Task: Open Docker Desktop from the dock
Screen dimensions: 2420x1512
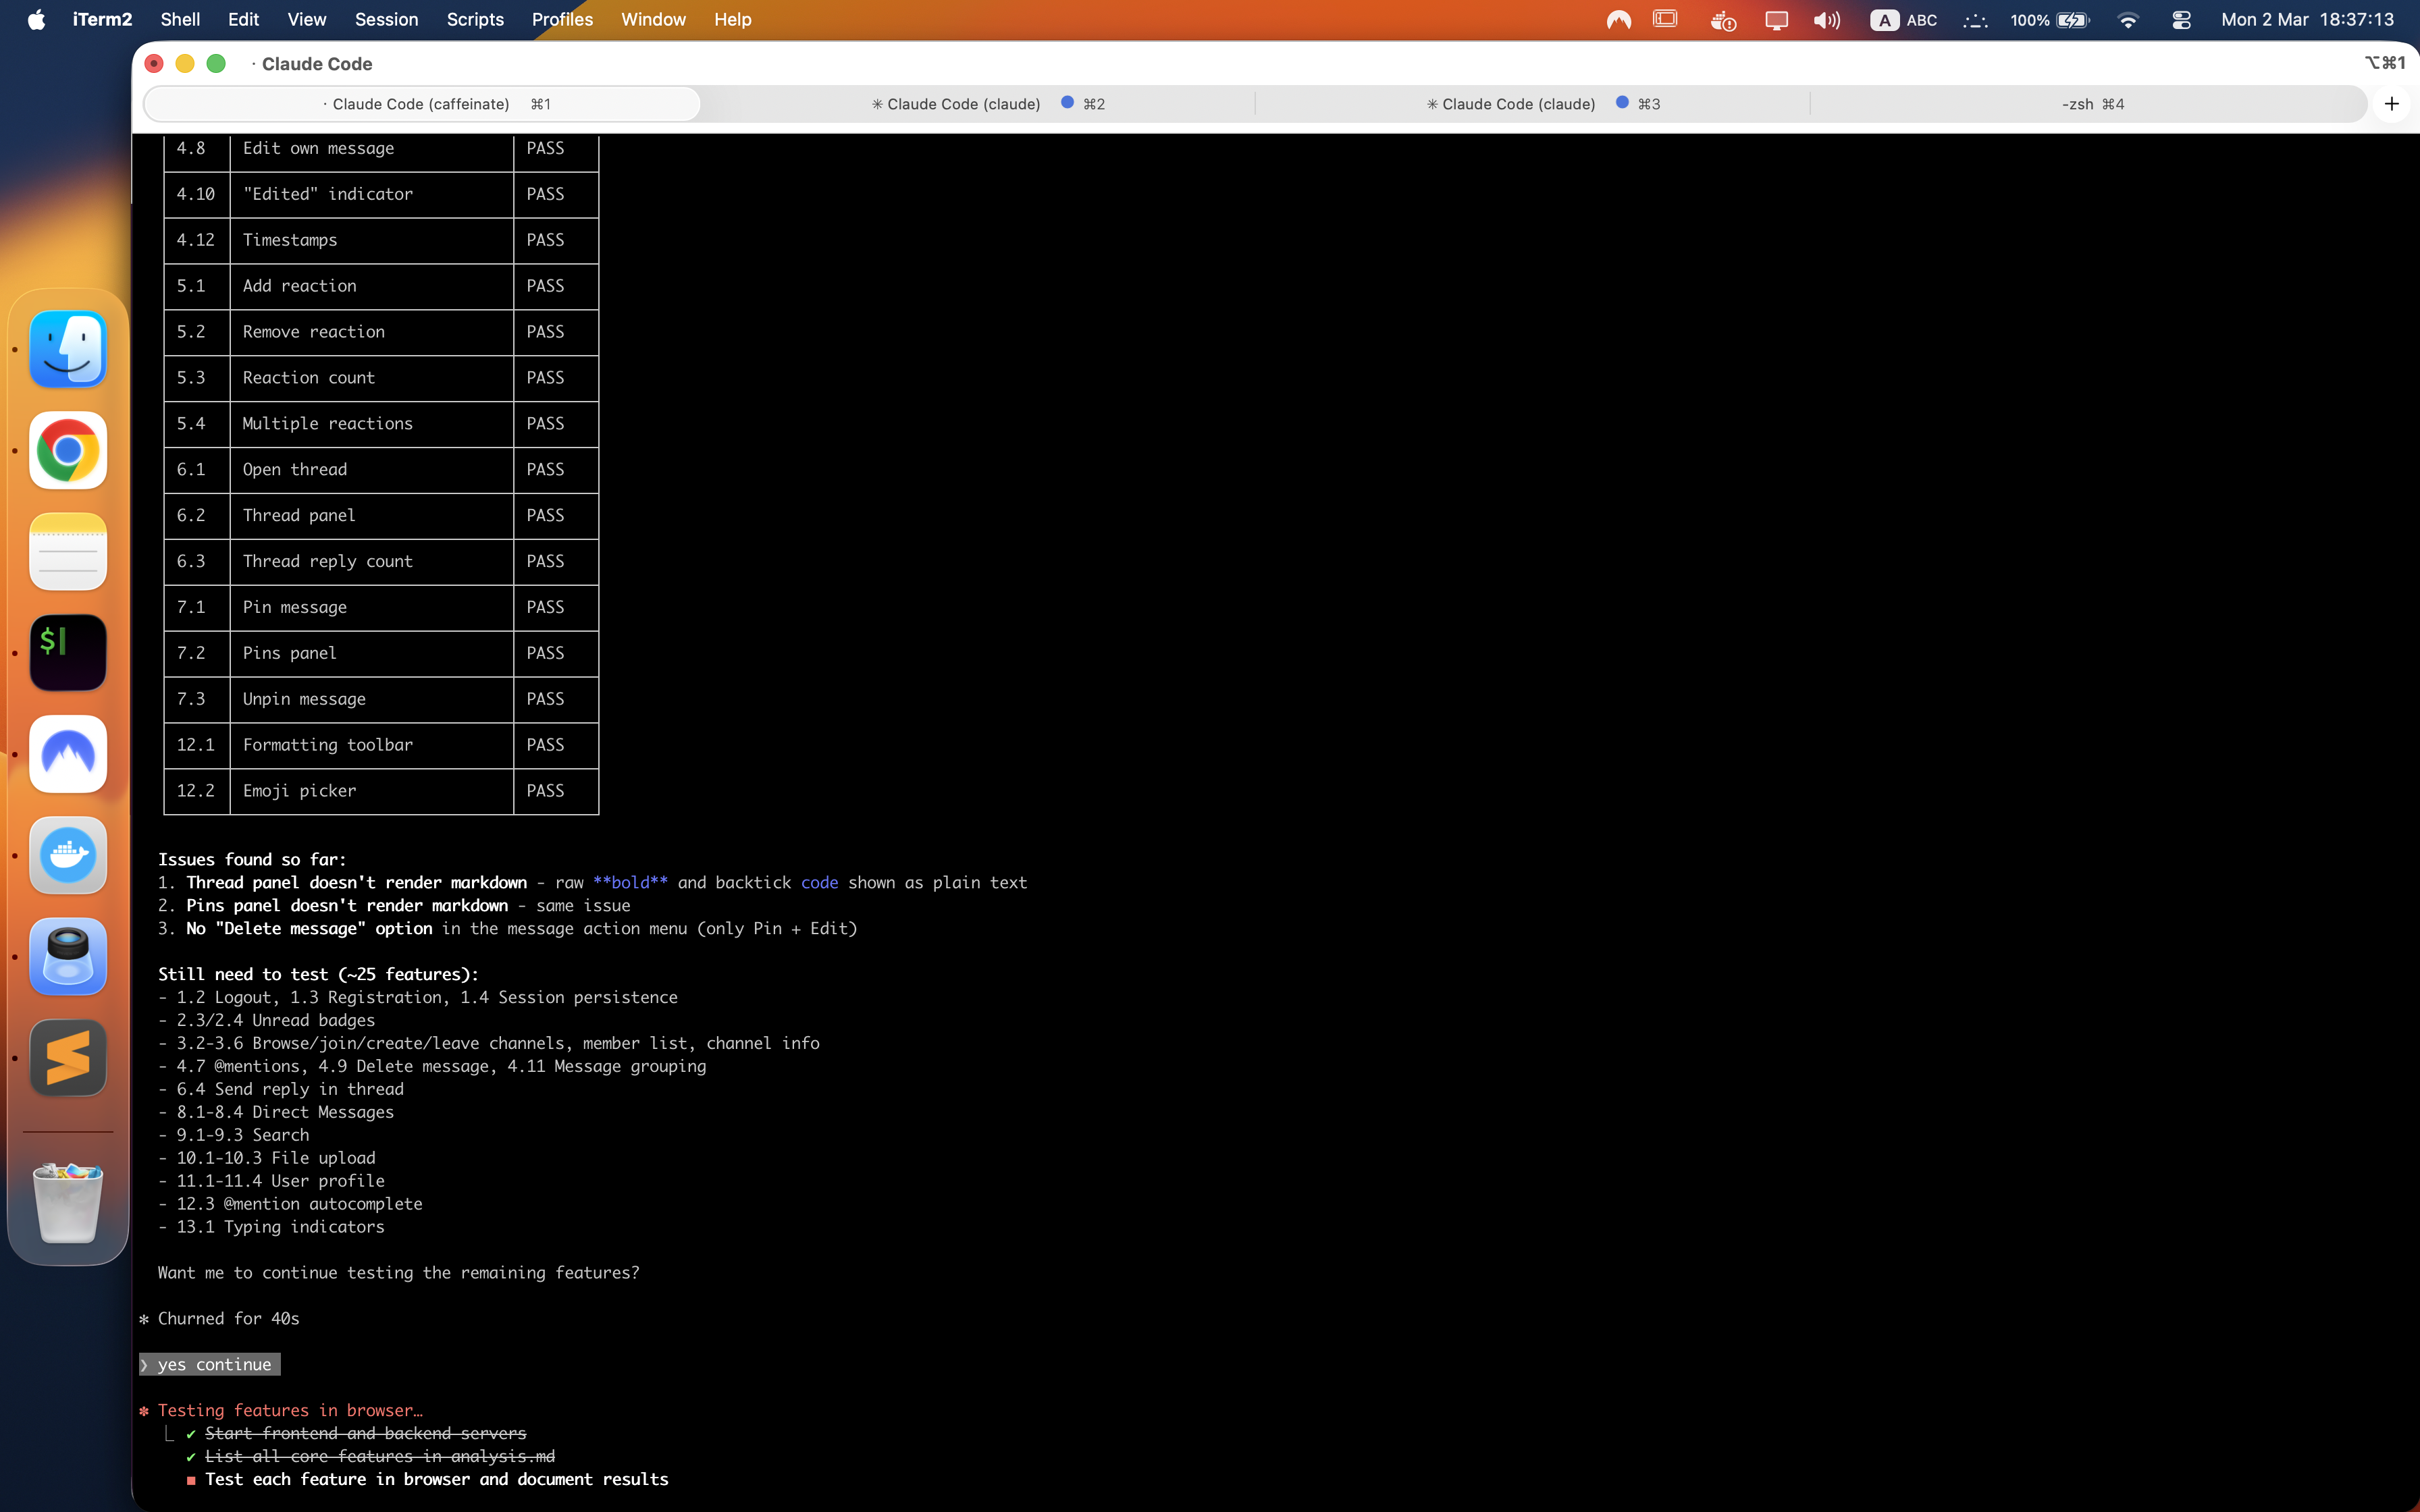Action: (x=68, y=855)
